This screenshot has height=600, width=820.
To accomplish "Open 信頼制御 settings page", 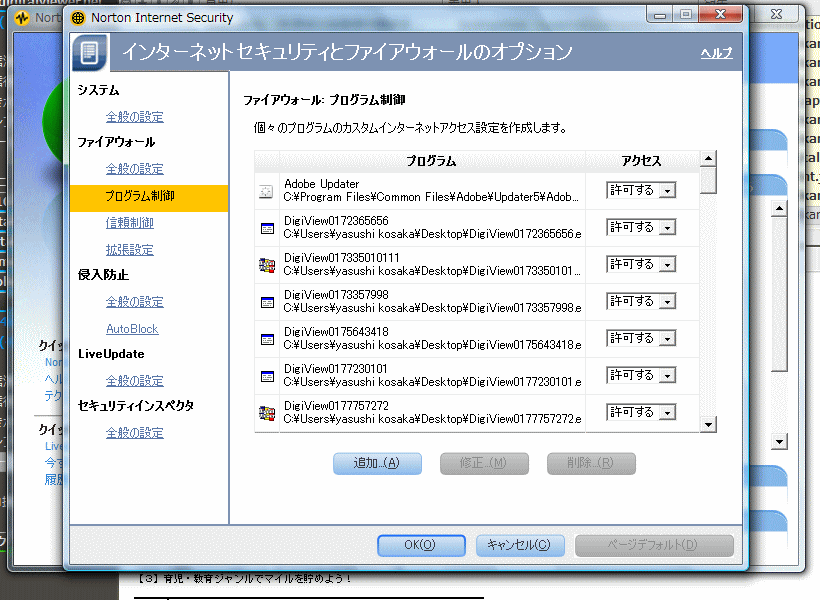I will 130,223.
